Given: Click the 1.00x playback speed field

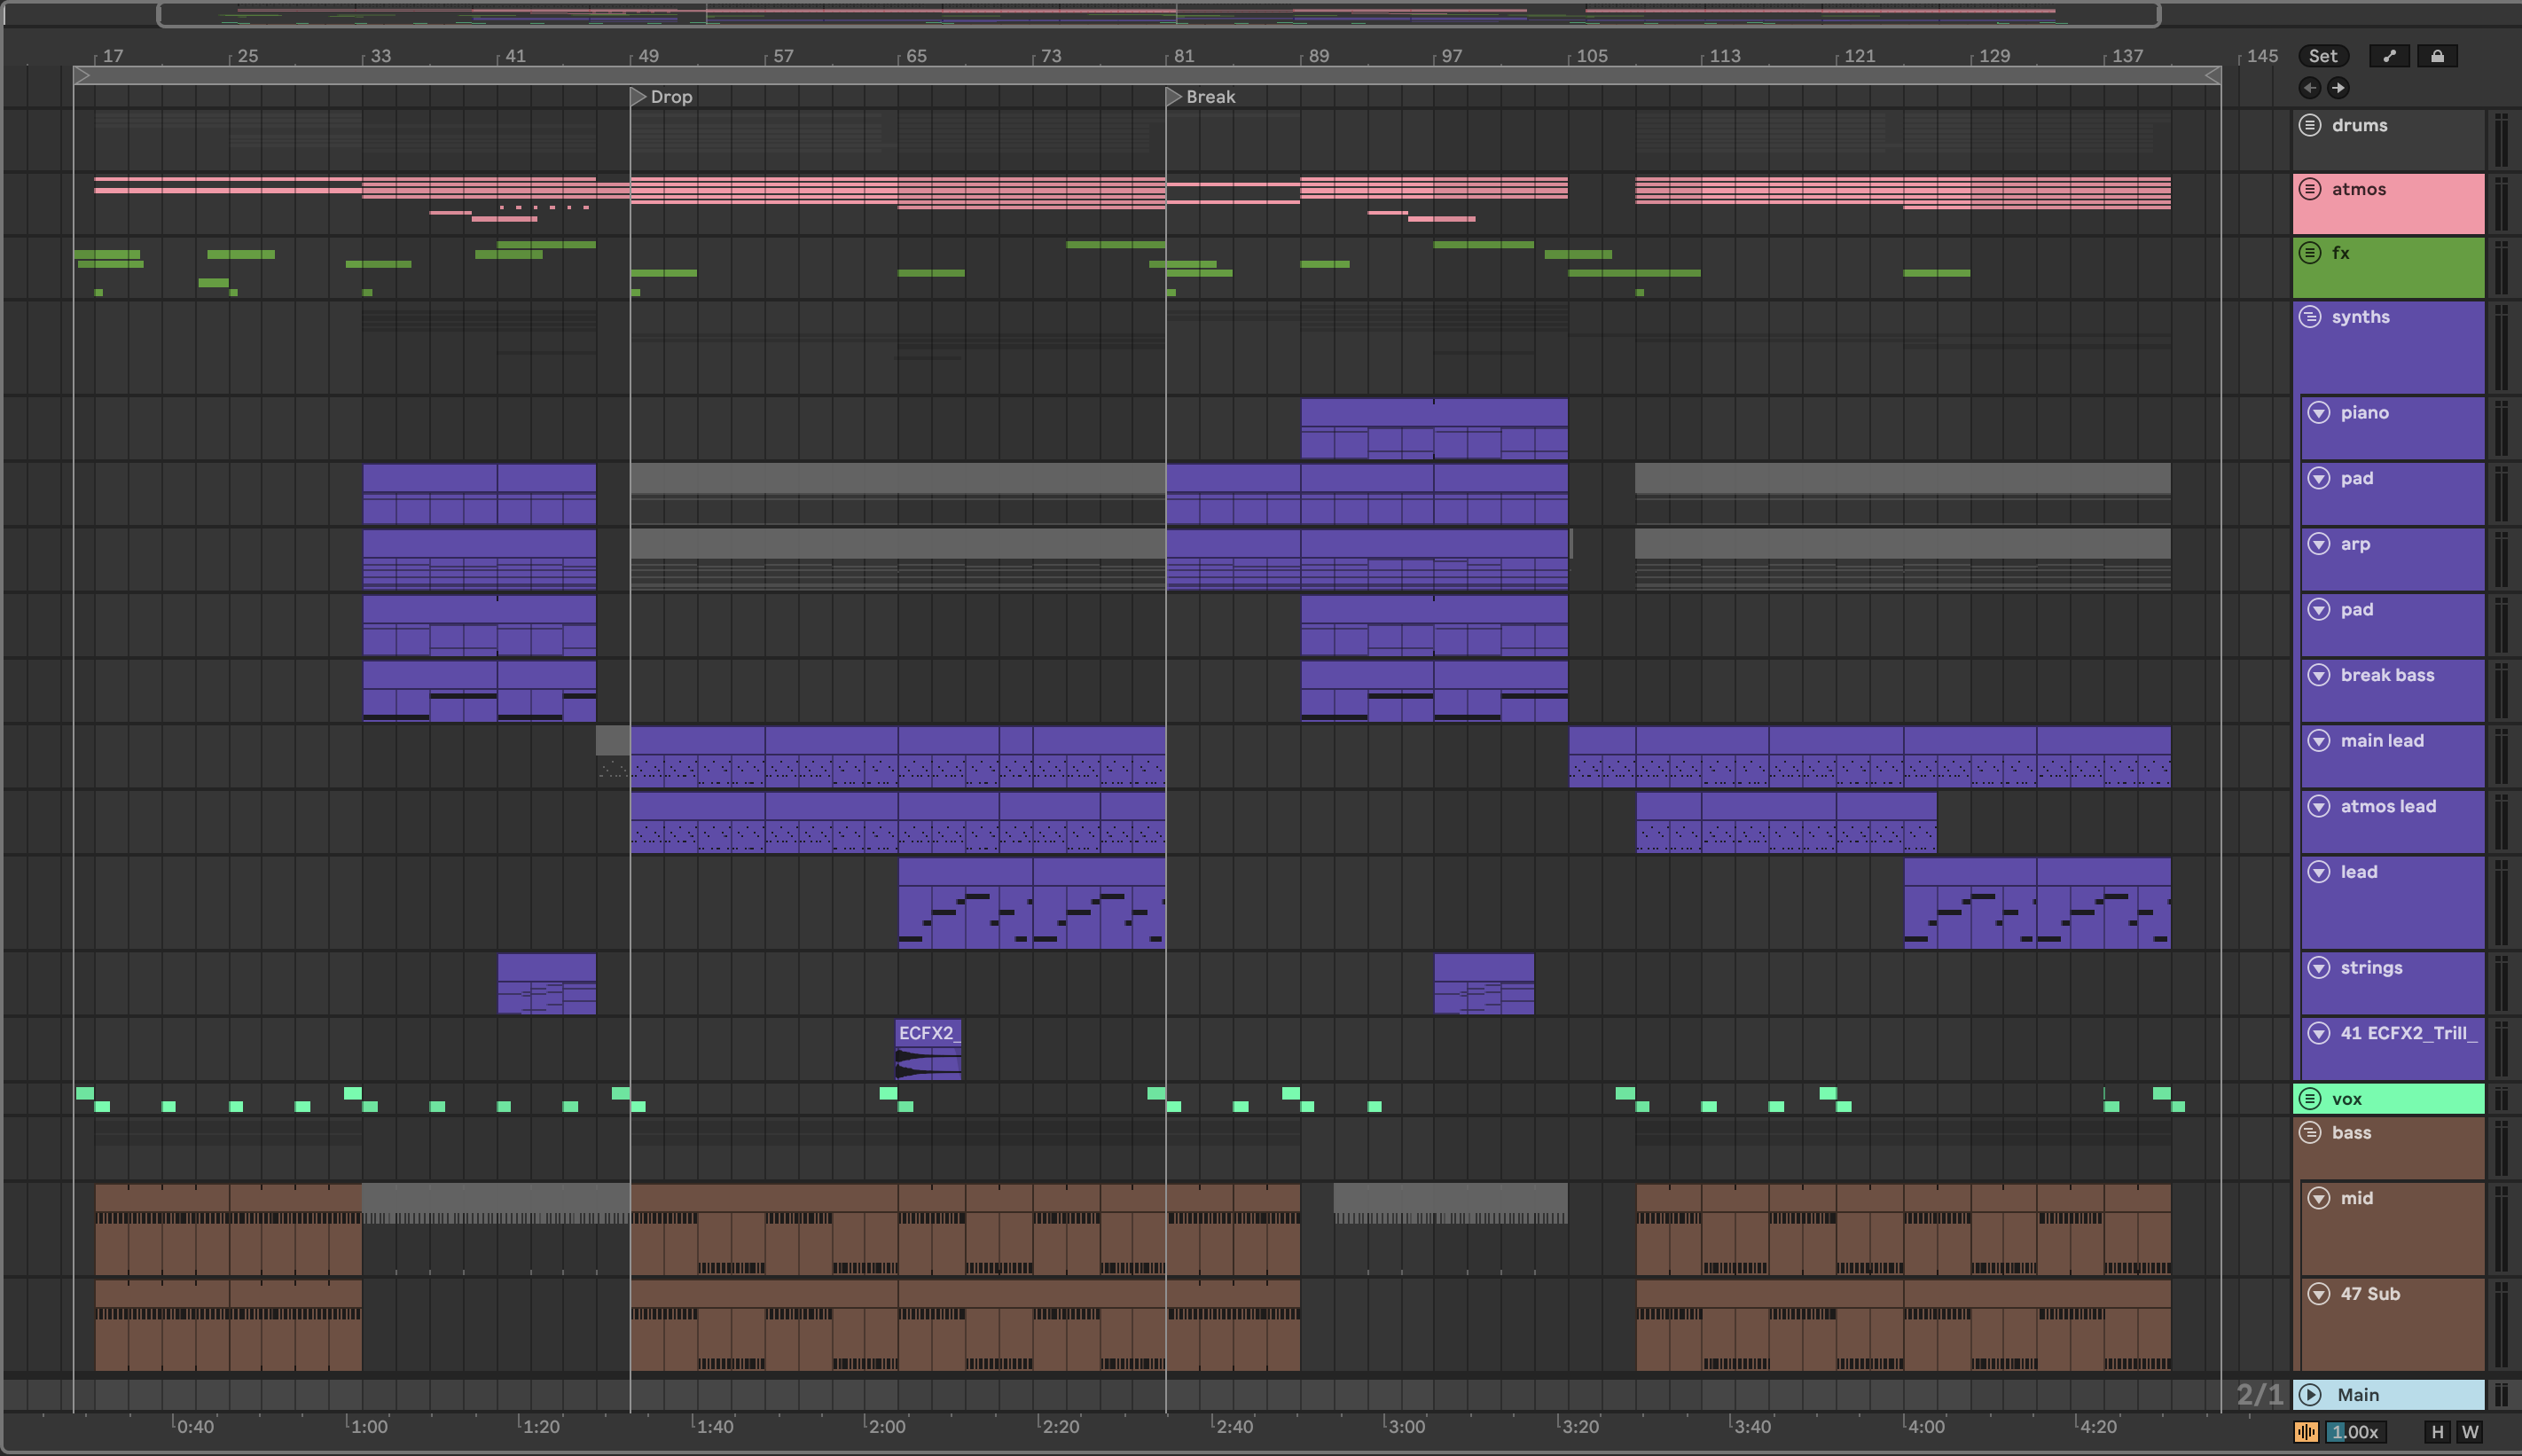Looking at the screenshot, I should click(2354, 1432).
